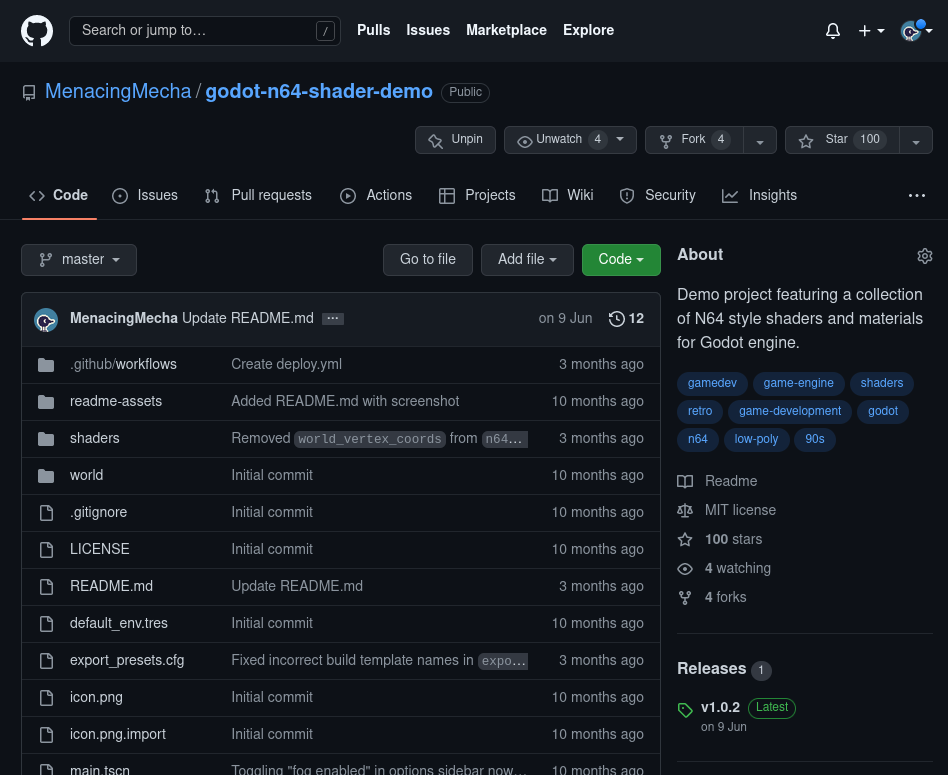Viewport: 948px width, 775px height.
Task: Open .github/workflows folder
Action: click(123, 365)
